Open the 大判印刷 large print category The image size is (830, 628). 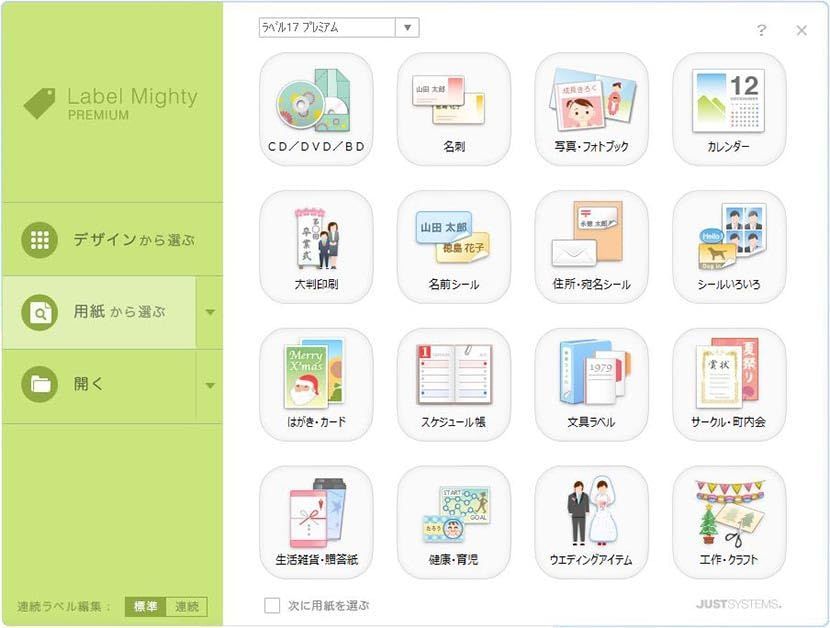pos(316,247)
